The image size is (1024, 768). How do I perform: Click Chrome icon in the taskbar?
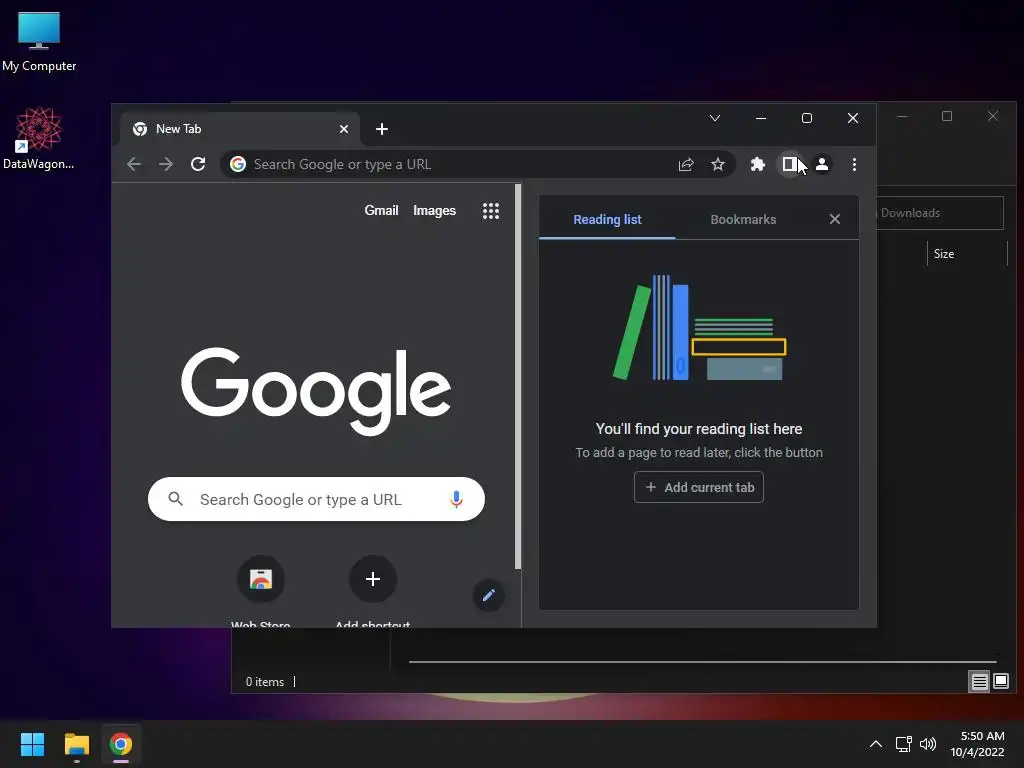pyautogui.click(x=121, y=744)
